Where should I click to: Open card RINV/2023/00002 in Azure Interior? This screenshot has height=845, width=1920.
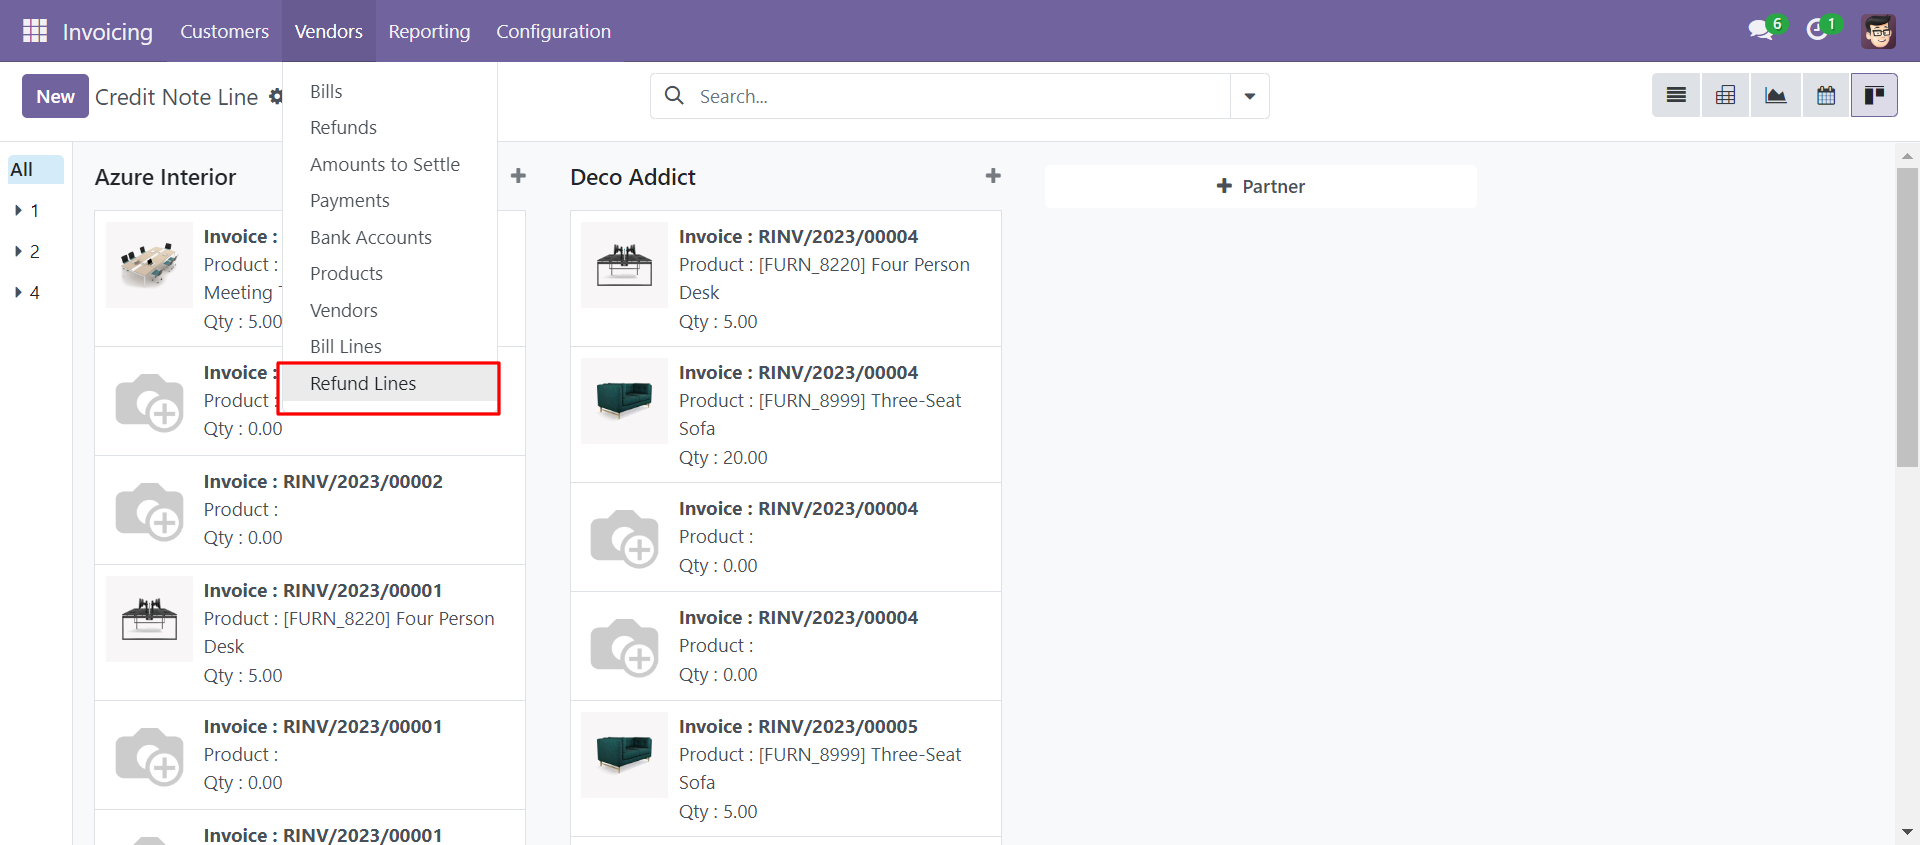coord(310,510)
